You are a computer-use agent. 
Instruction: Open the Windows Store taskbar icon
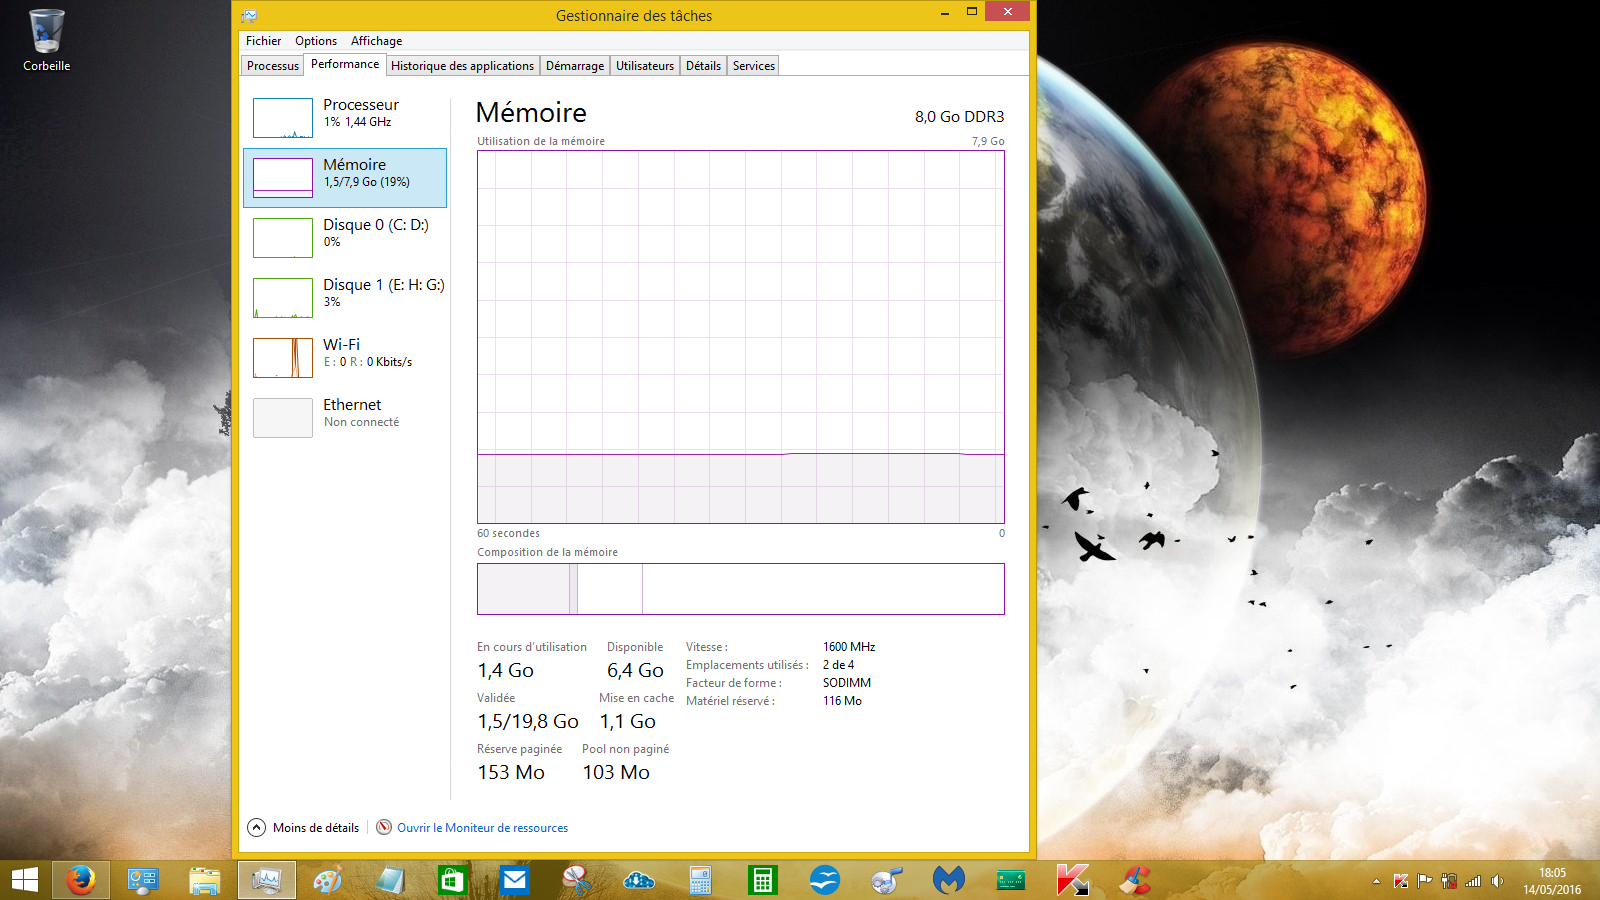(452, 880)
